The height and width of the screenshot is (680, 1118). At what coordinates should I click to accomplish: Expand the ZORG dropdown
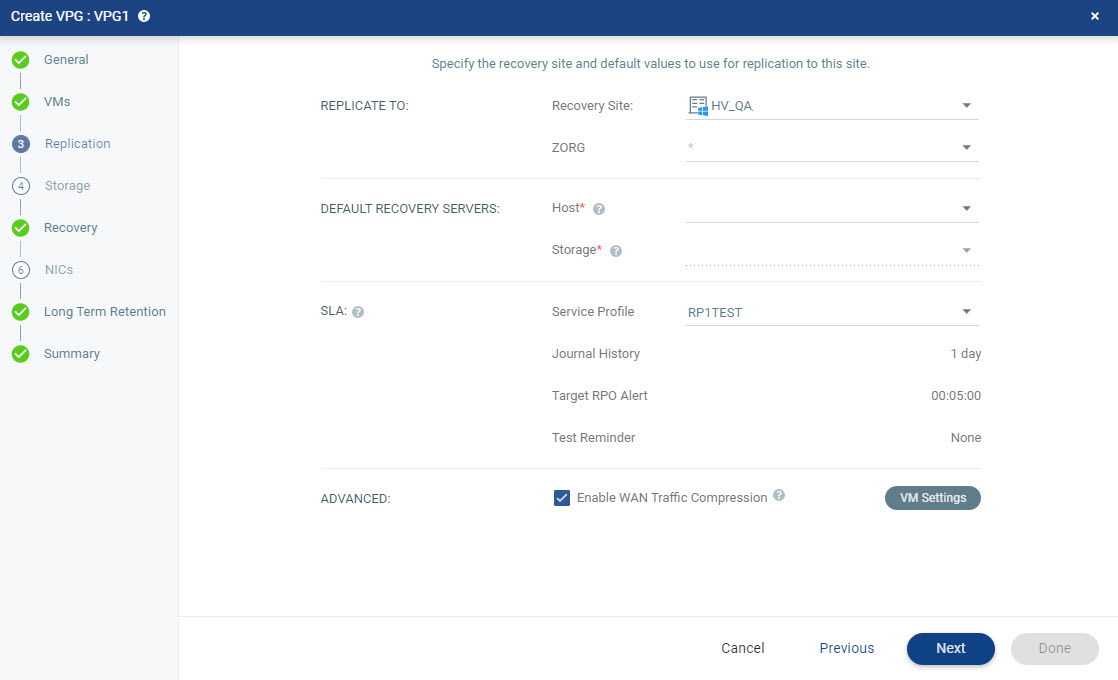pos(832,148)
